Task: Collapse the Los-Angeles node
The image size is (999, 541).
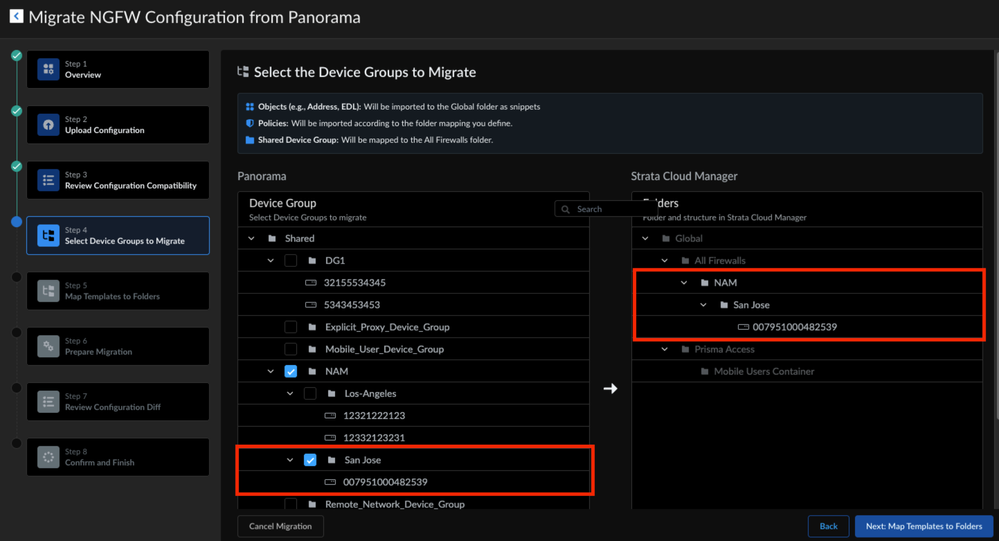Action: tap(290, 394)
